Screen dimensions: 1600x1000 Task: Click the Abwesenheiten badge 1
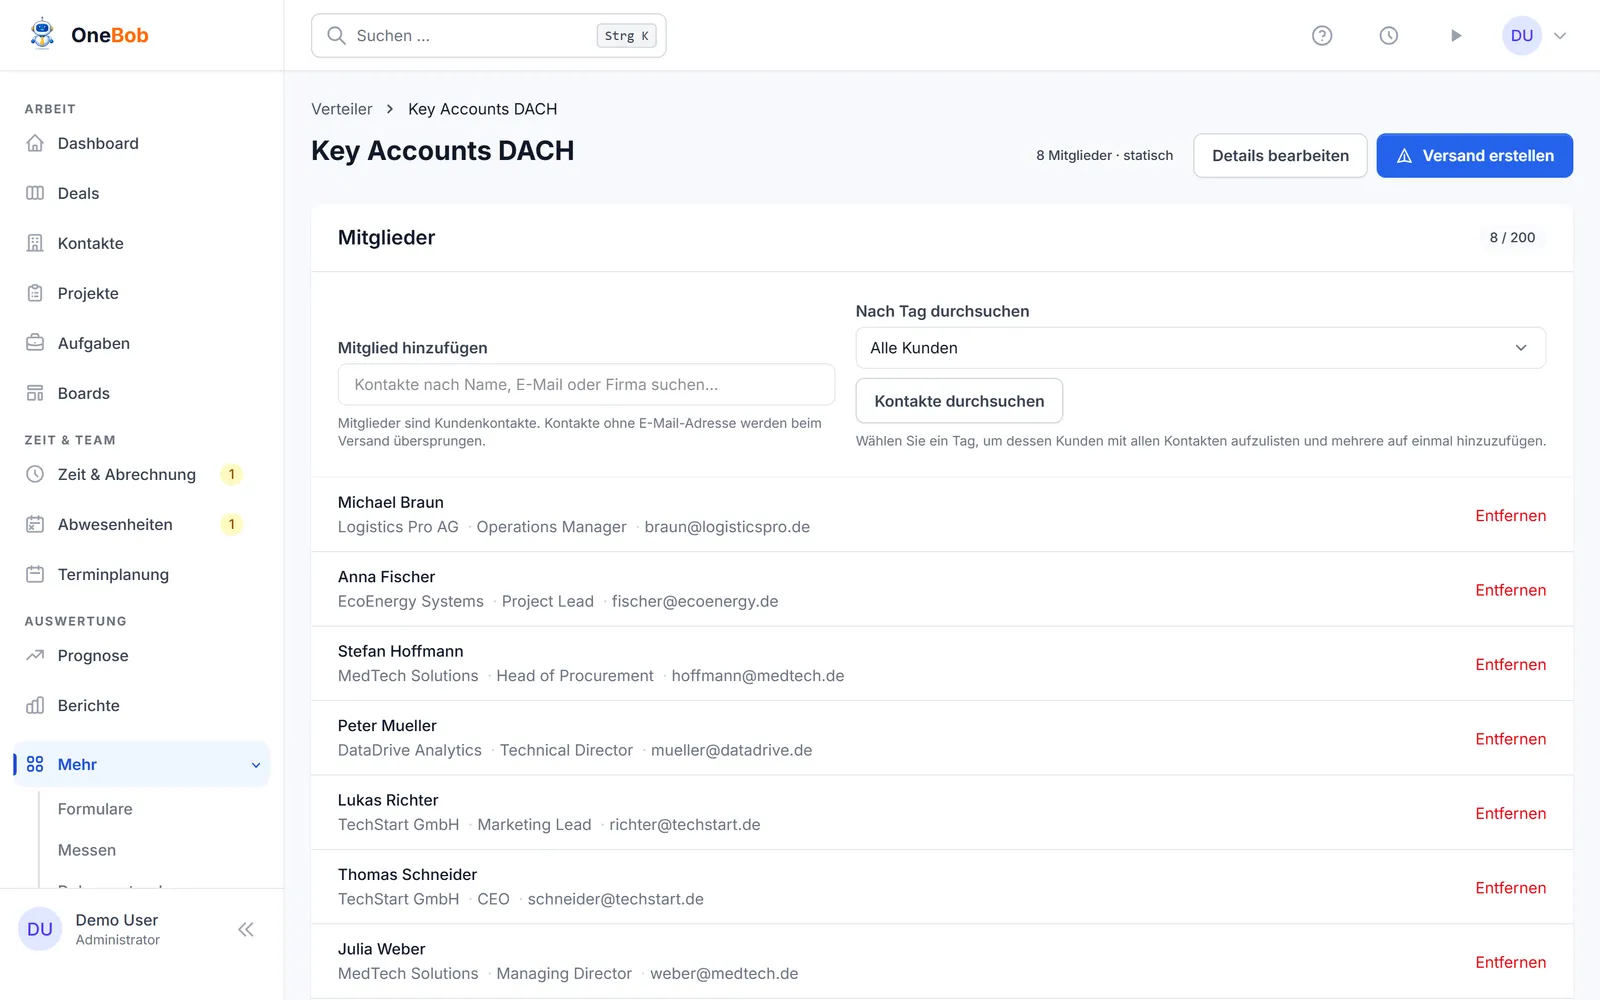coord(232,524)
